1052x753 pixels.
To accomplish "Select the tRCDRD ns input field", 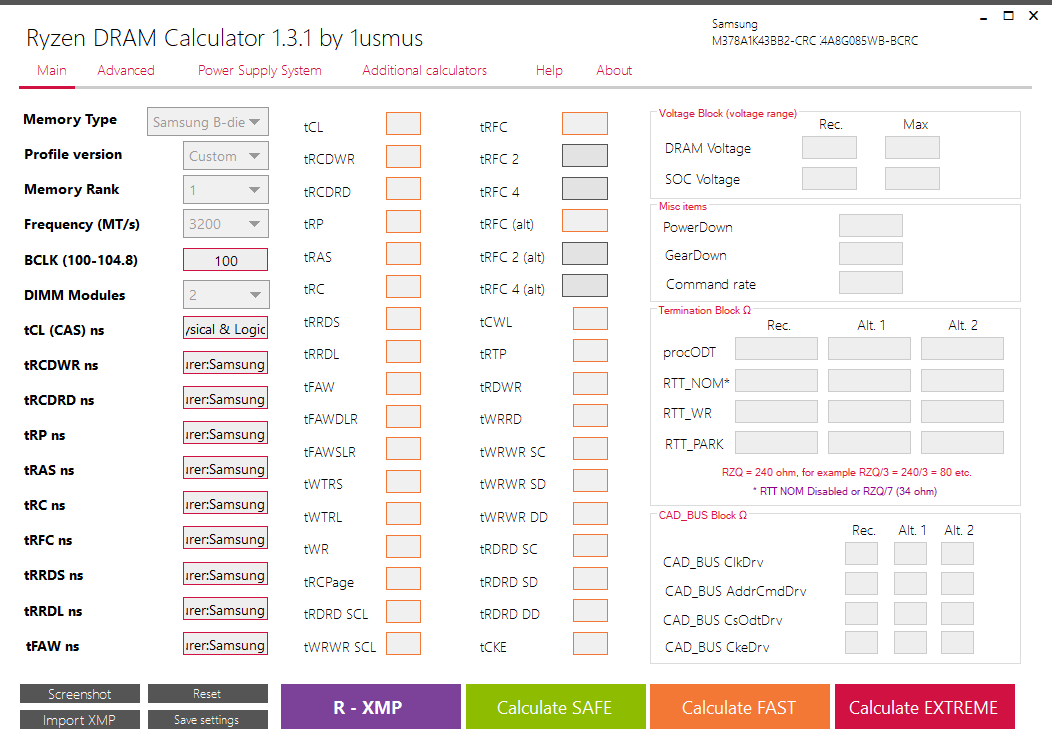I will [x=225, y=399].
